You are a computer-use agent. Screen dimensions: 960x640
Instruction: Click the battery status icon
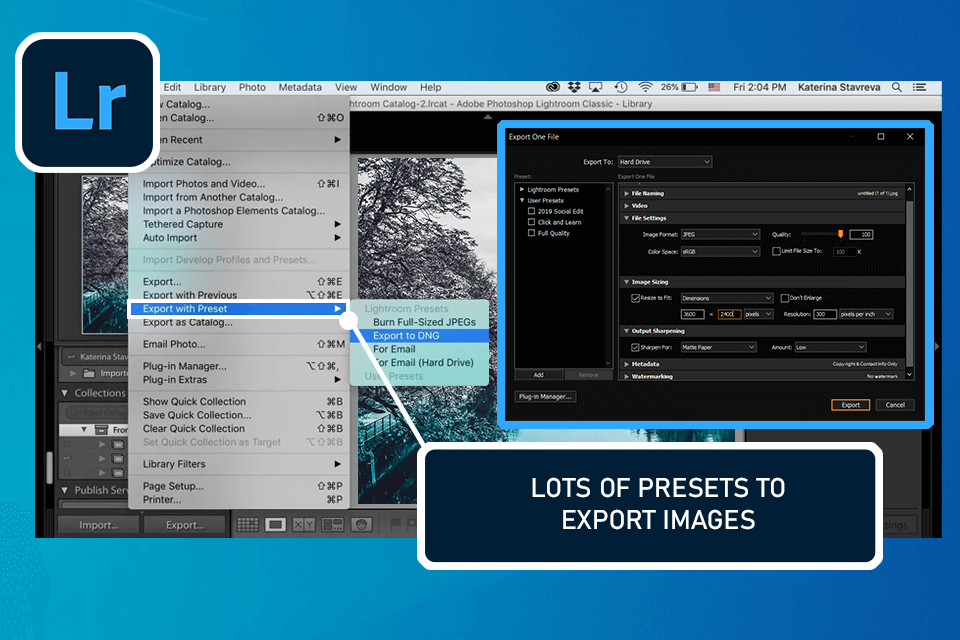pyautogui.click(x=689, y=87)
